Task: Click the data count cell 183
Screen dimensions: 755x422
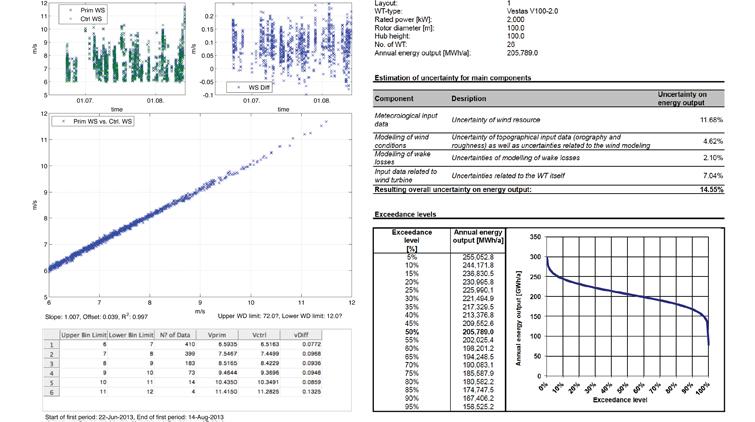Action: (190, 363)
